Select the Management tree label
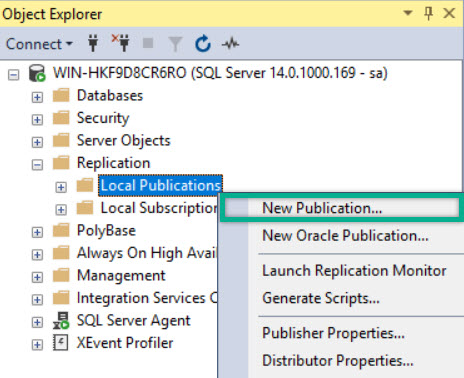464x378 pixels. (121, 276)
